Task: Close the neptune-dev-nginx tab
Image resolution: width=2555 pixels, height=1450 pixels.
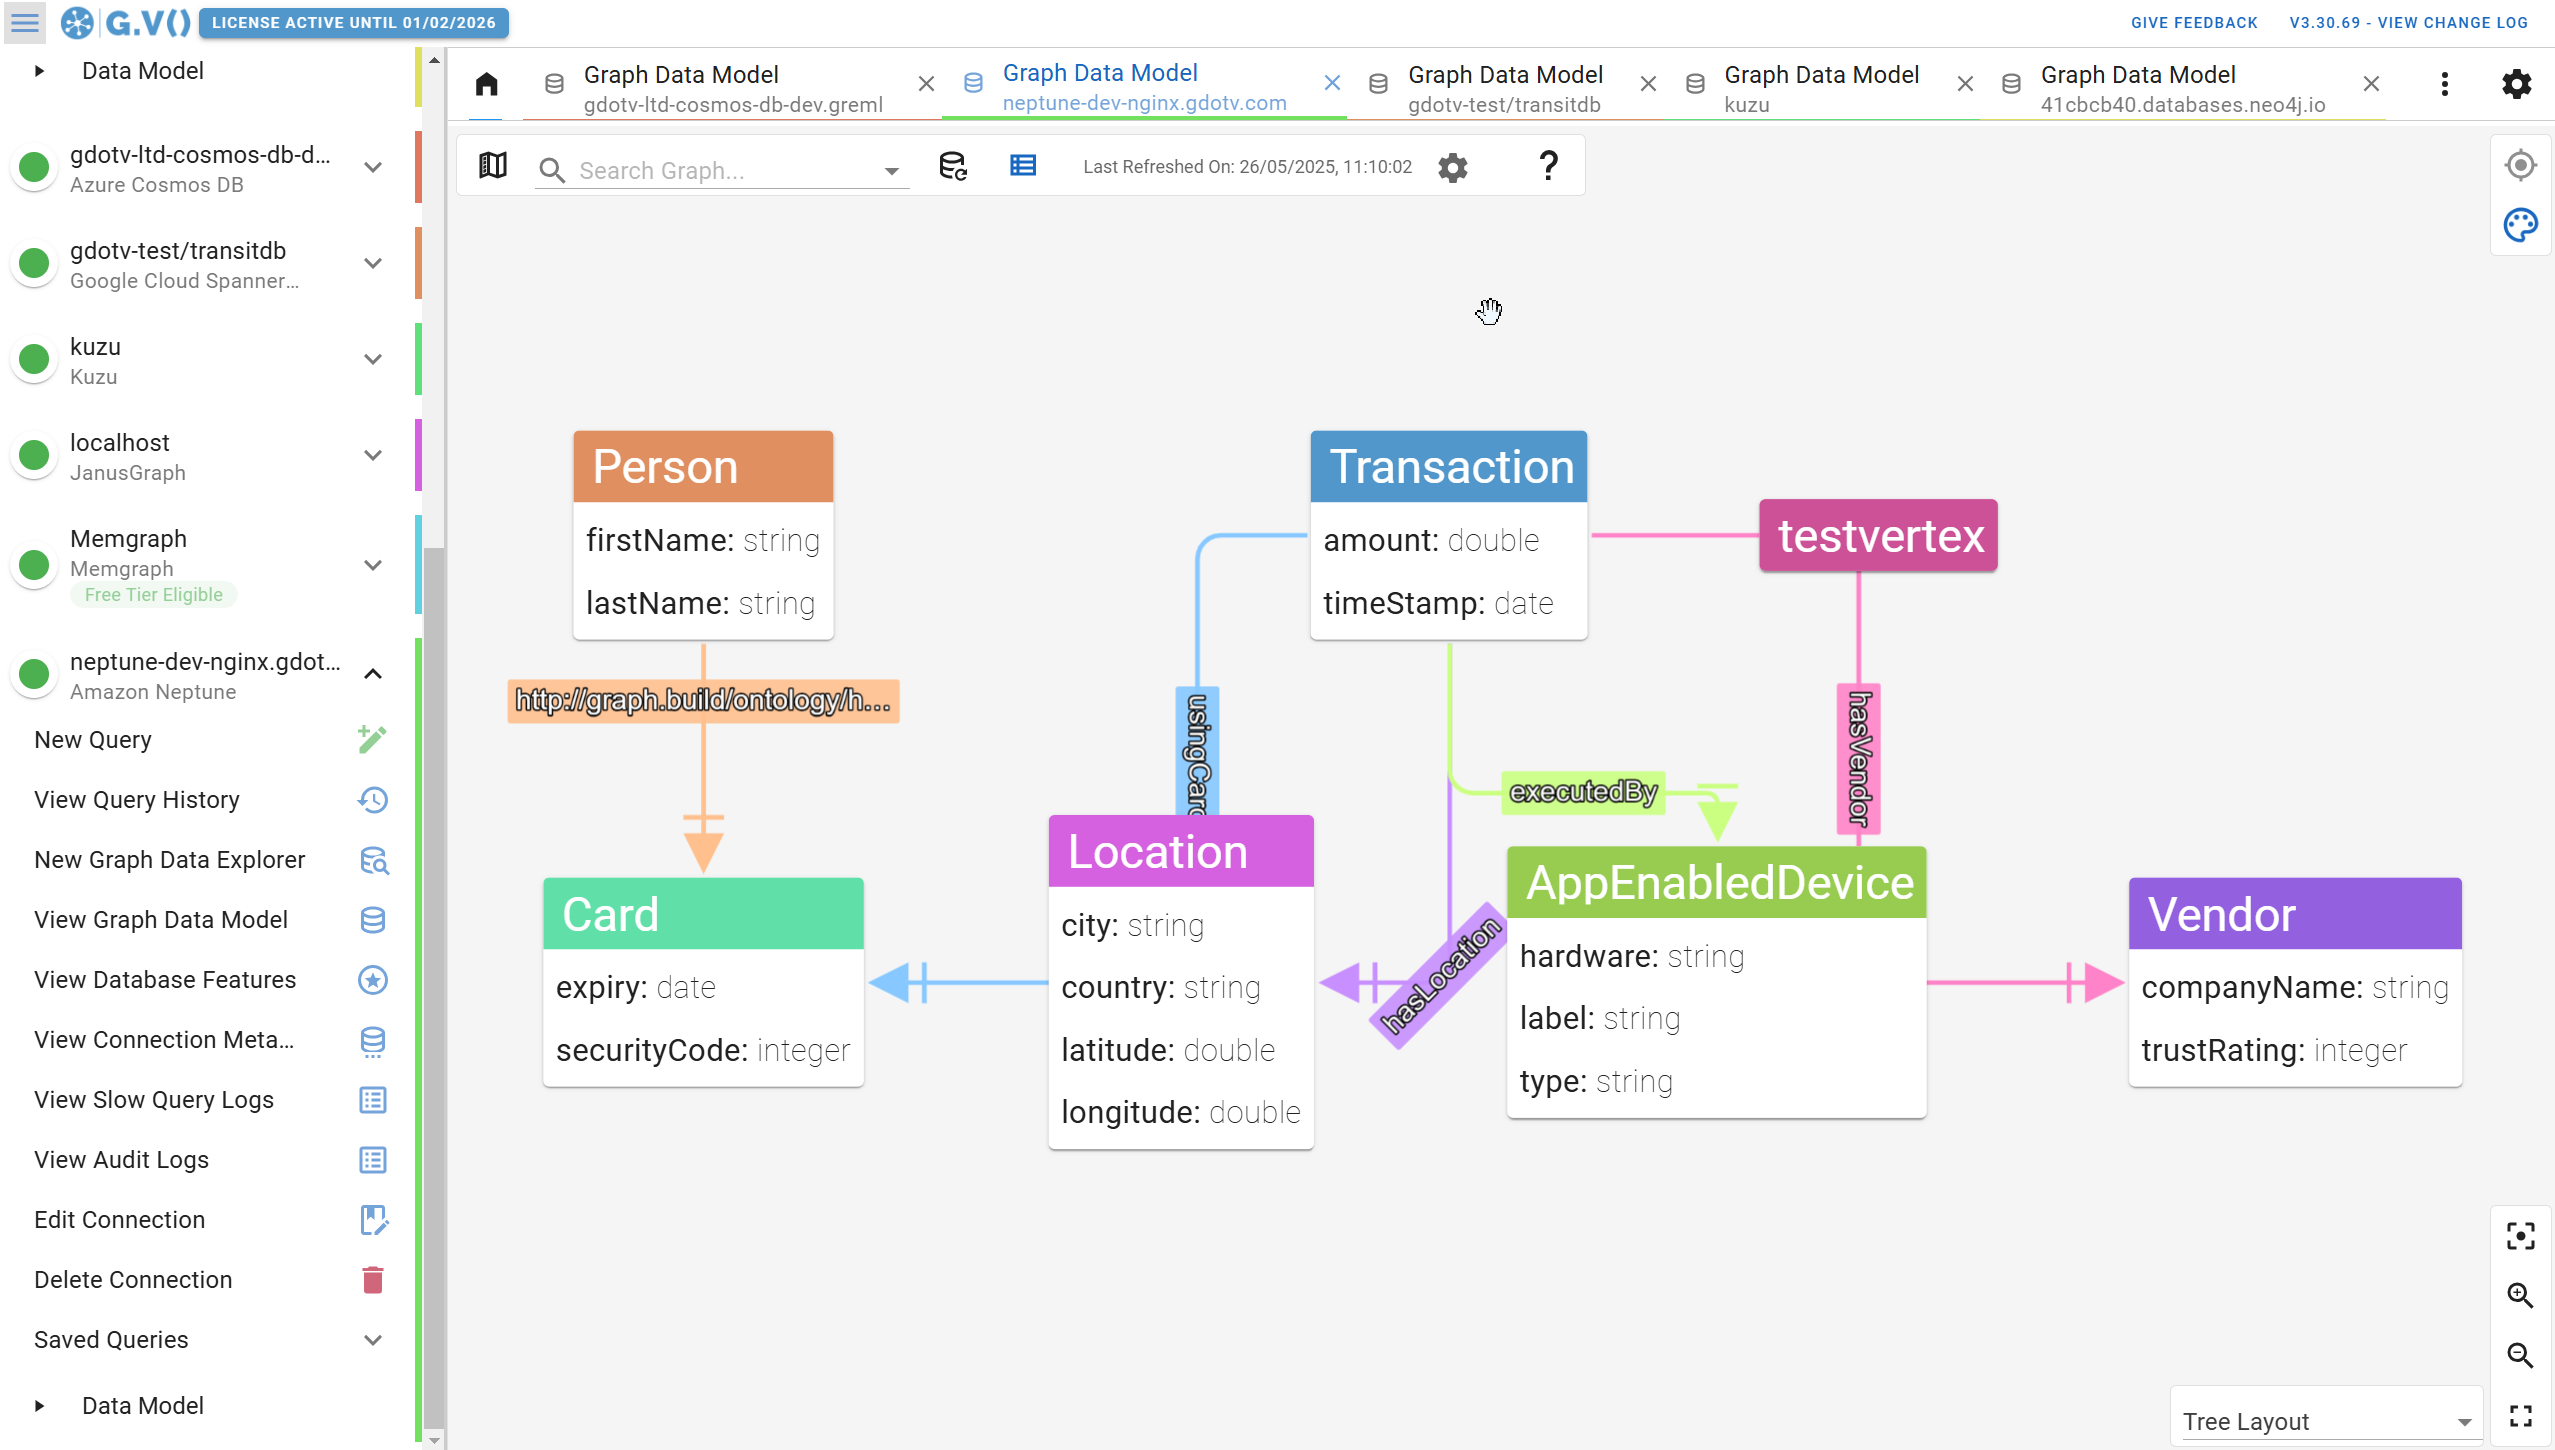Action: [1332, 83]
